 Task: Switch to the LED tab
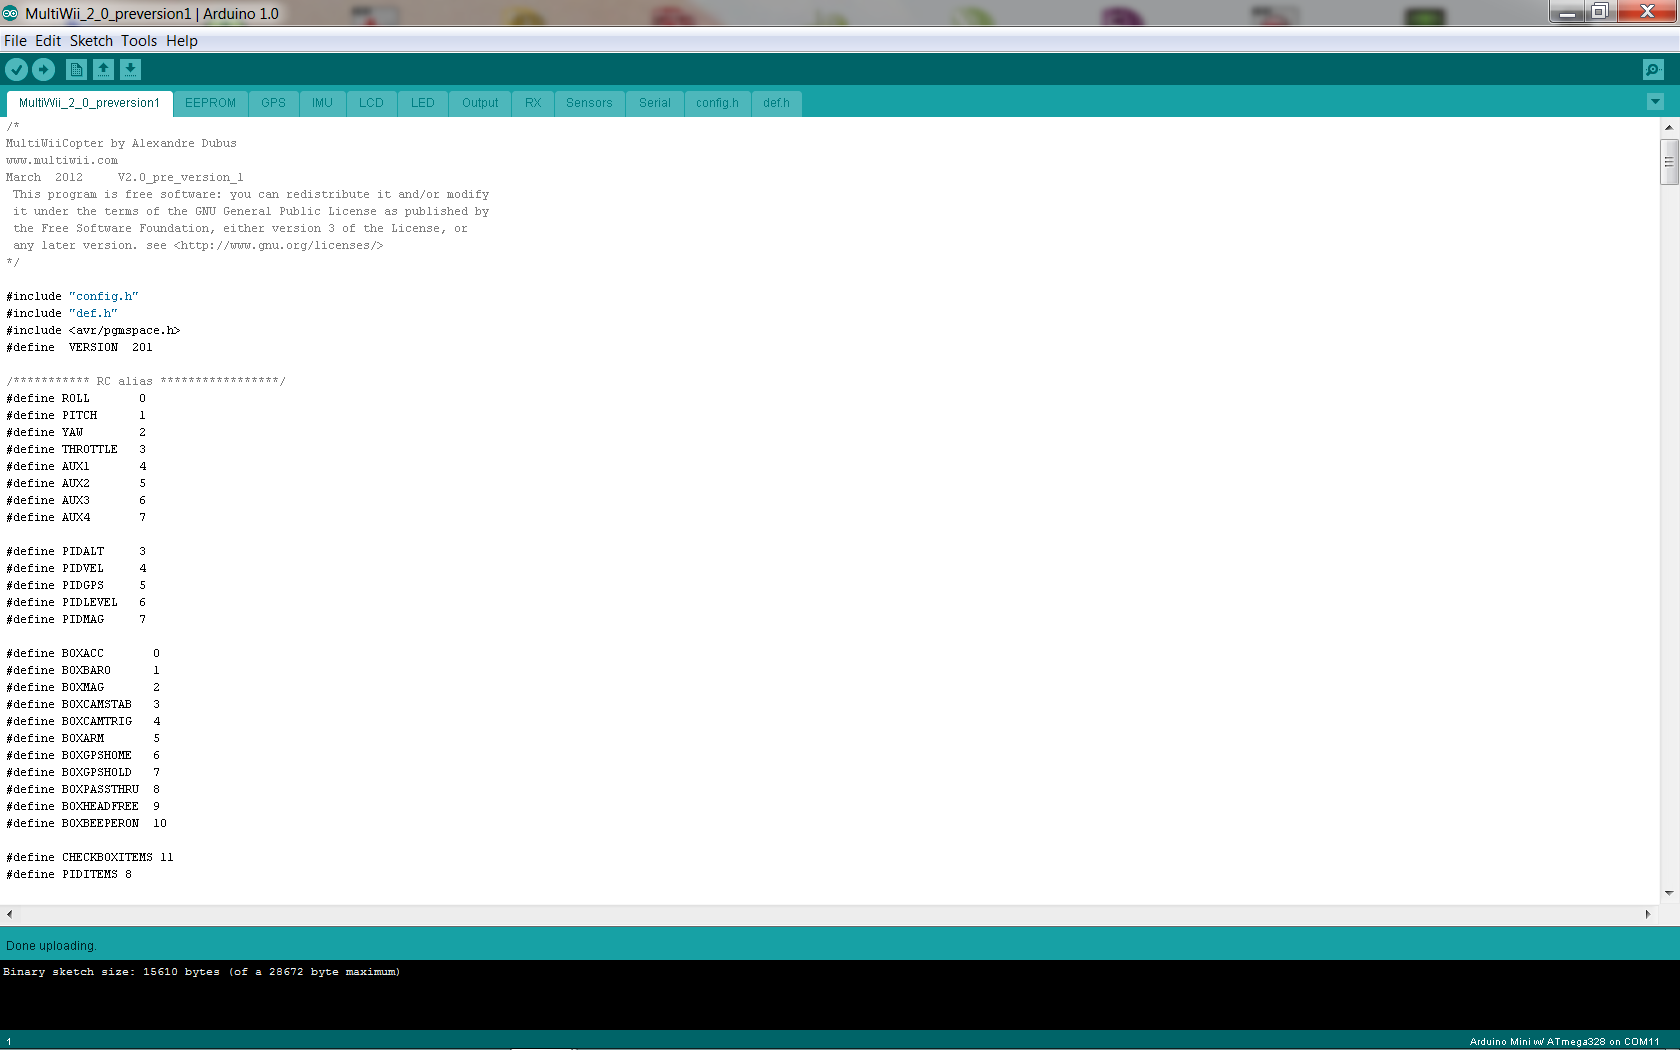click(423, 103)
